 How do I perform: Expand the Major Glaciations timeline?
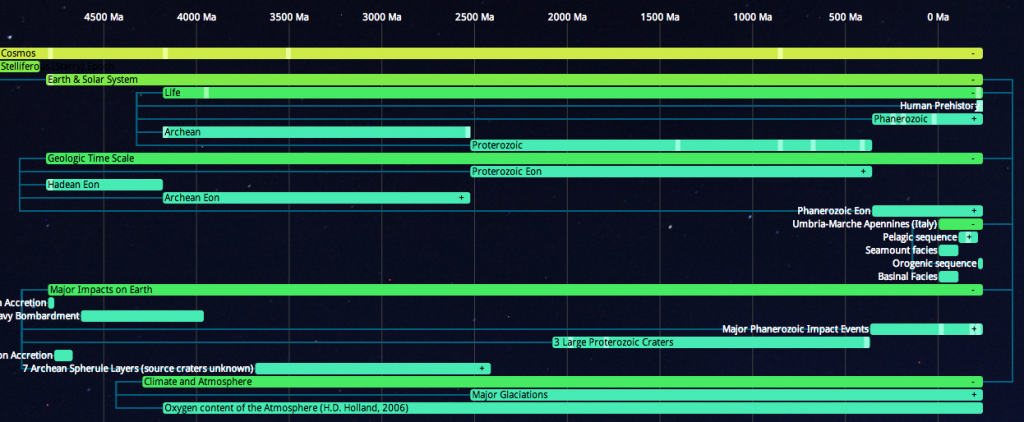974,395
